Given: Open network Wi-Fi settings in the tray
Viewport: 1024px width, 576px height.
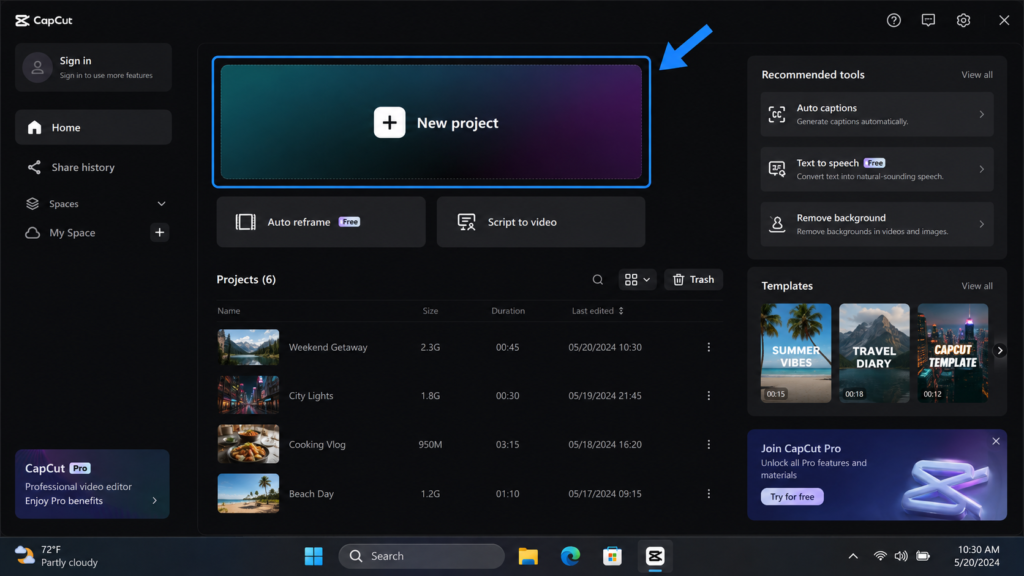Looking at the screenshot, I should point(880,556).
